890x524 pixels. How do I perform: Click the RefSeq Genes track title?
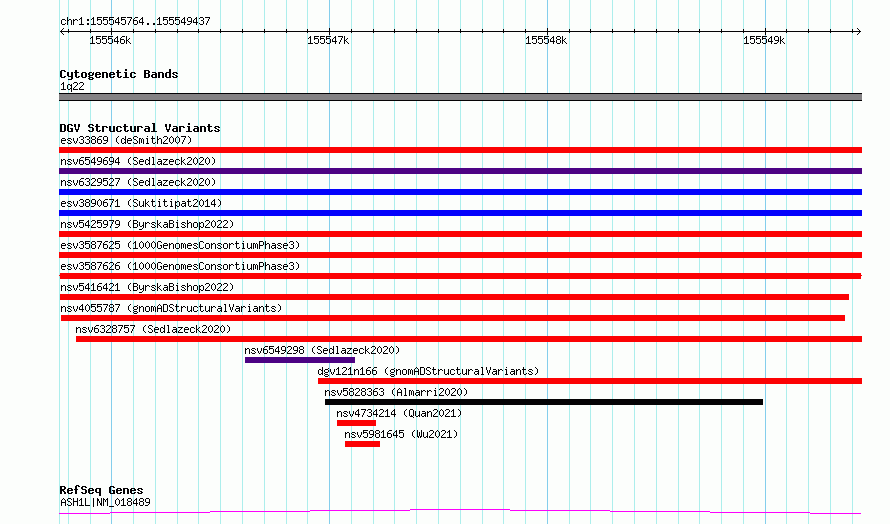[x=101, y=490]
